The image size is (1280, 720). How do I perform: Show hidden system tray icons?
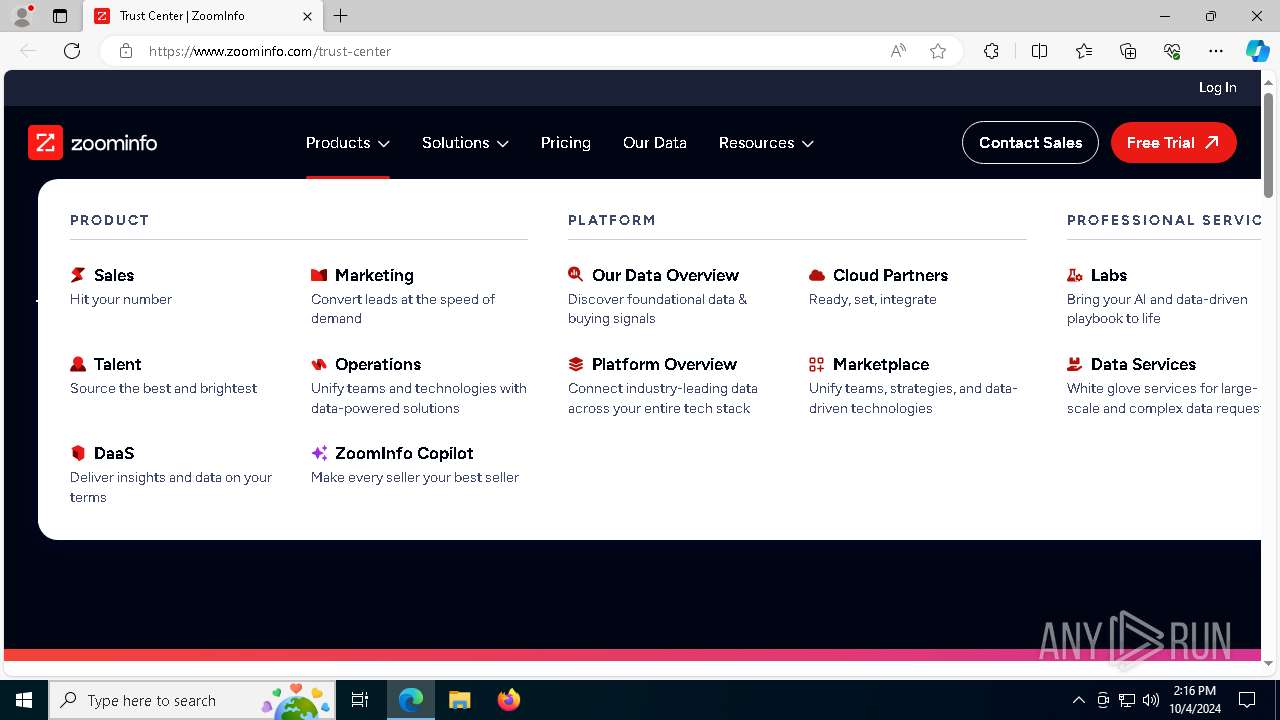[x=1078, y=700]
